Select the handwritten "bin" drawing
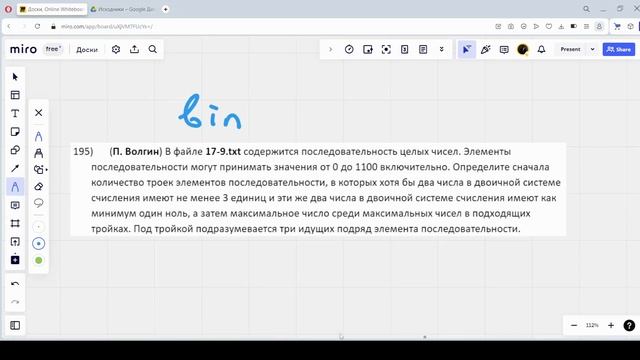Screen dimensions: 640x360 point(210,112)
